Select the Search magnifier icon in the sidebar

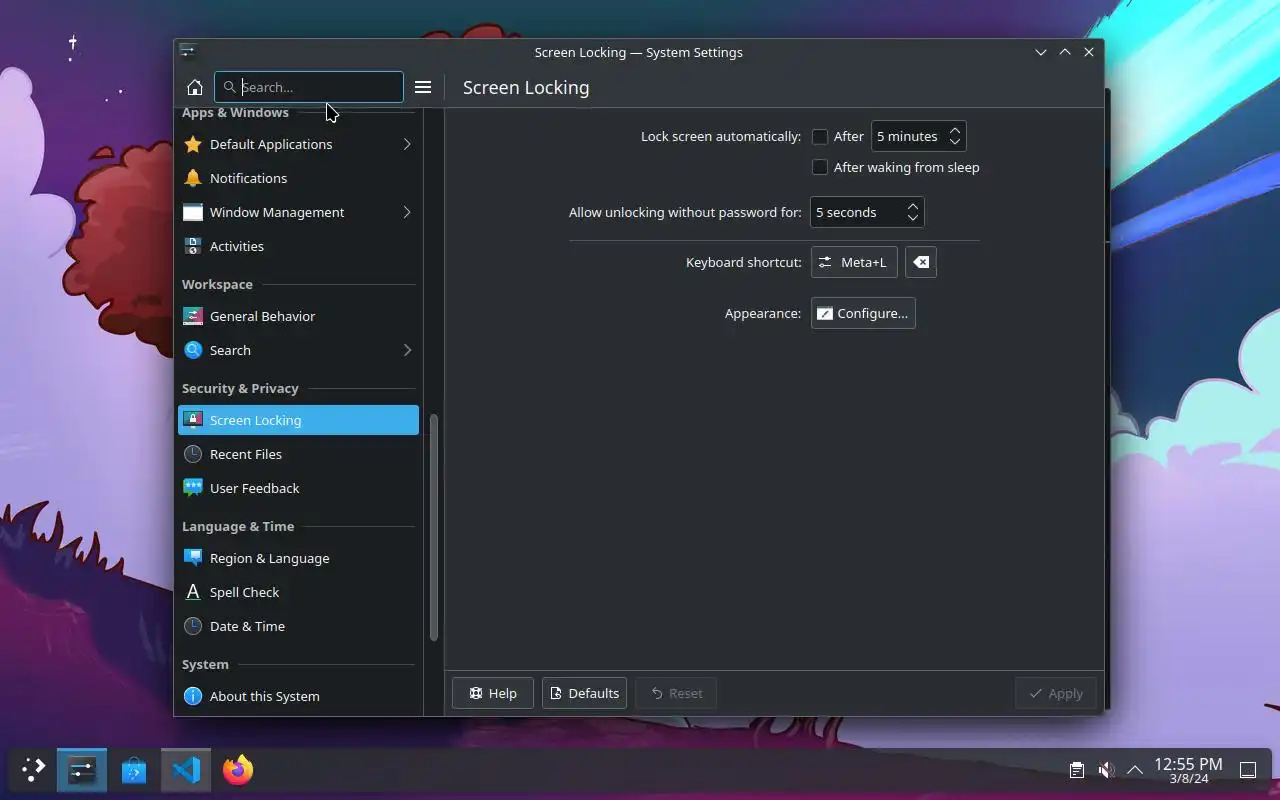193,350
